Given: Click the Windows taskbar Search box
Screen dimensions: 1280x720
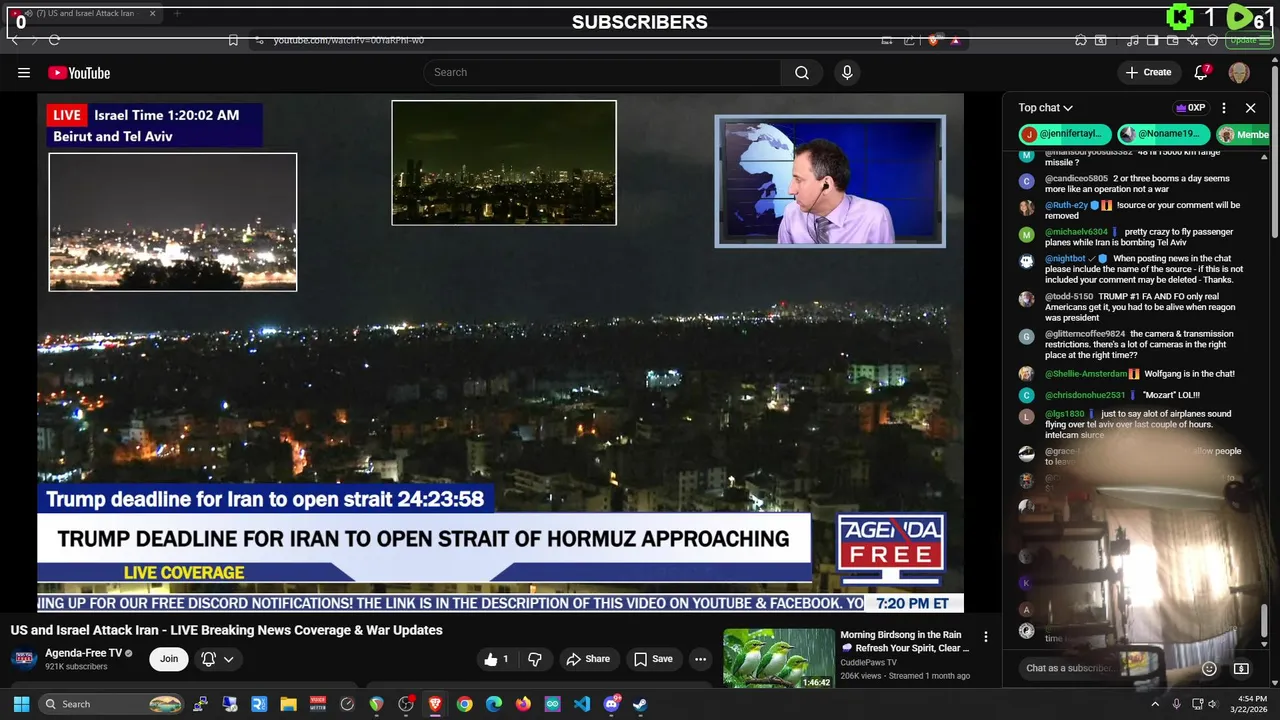Looking at the screenshot, I should [x=111, y=704].
